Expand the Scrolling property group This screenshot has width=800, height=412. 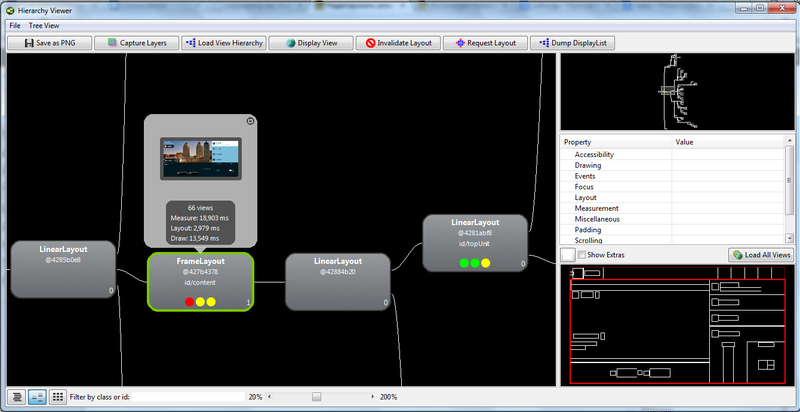click(x=588, y=240)
